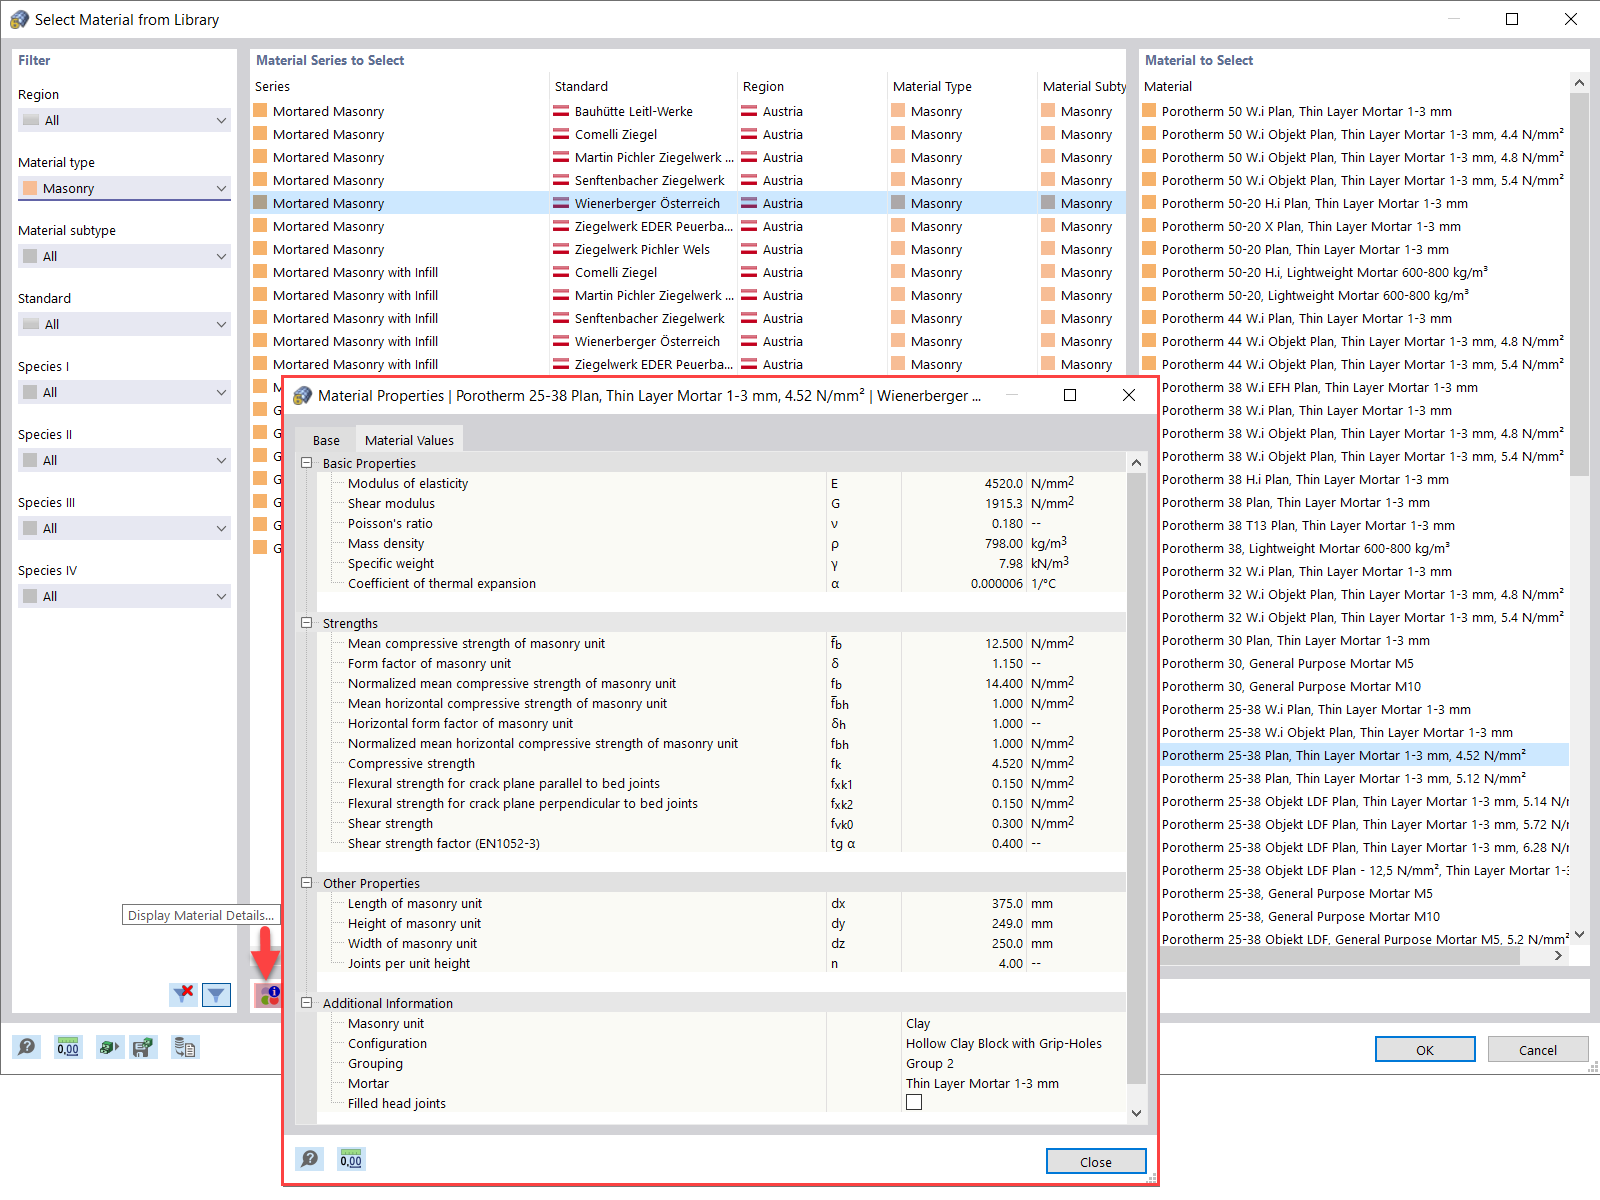
Task: Click the database export to document icon
Action: tap(185, 1047)
